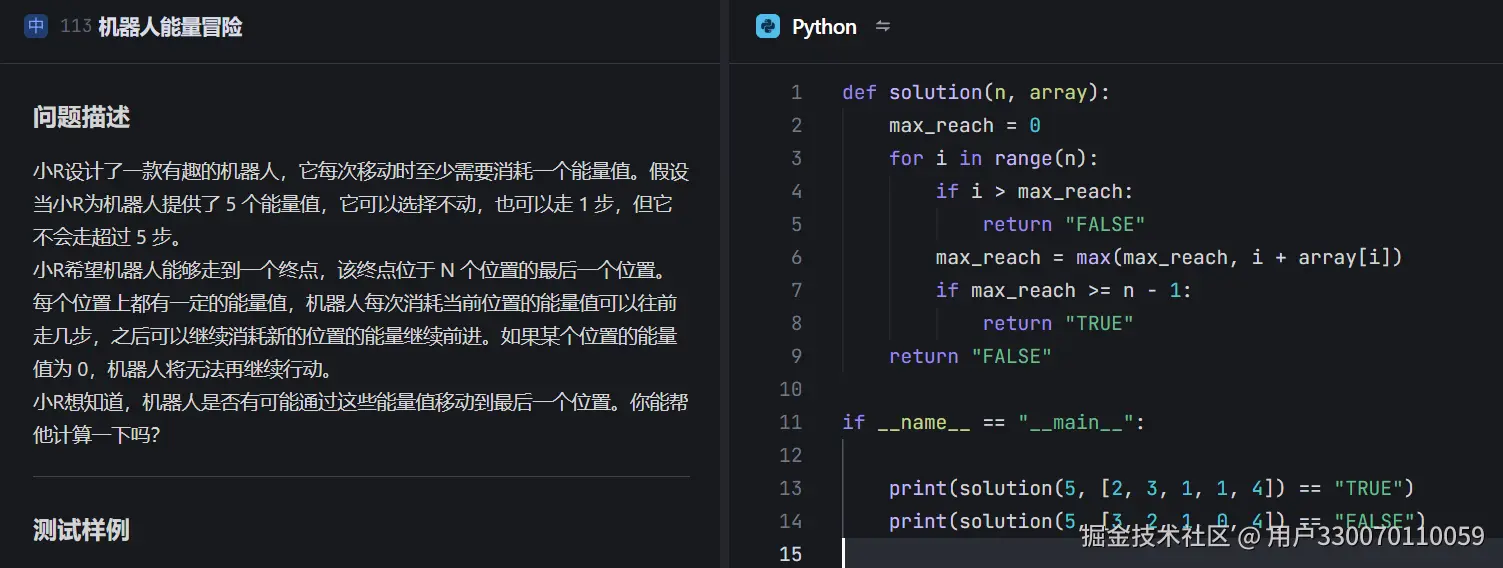The width and height of the screenshot is (1503, 568).
Task: Click line number 4 in gutter
Action: pos(796,191)
